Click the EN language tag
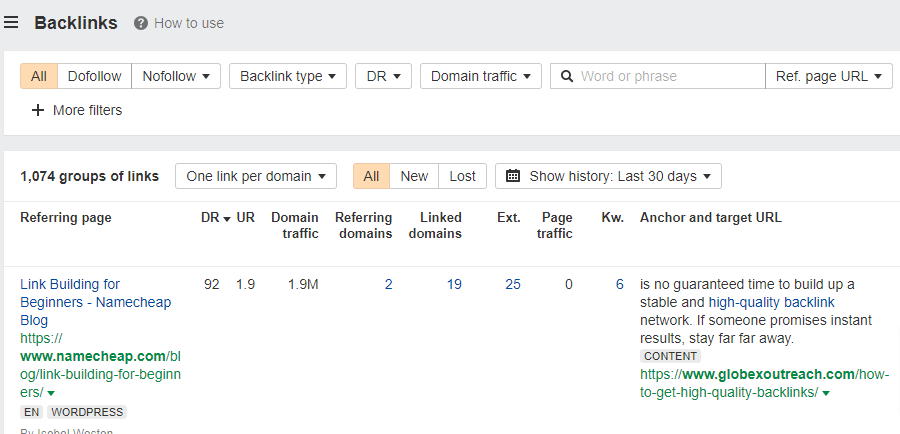Viewport: 900px width, 434px height. 32,412
